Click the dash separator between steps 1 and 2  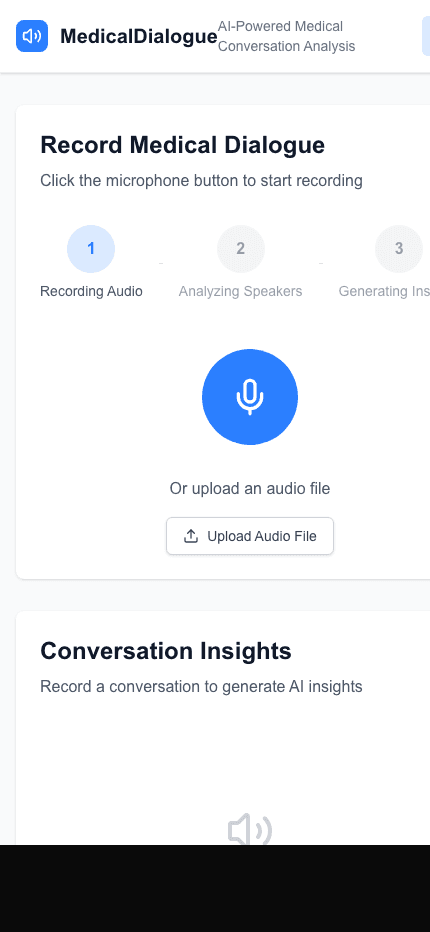click(161, 263)
